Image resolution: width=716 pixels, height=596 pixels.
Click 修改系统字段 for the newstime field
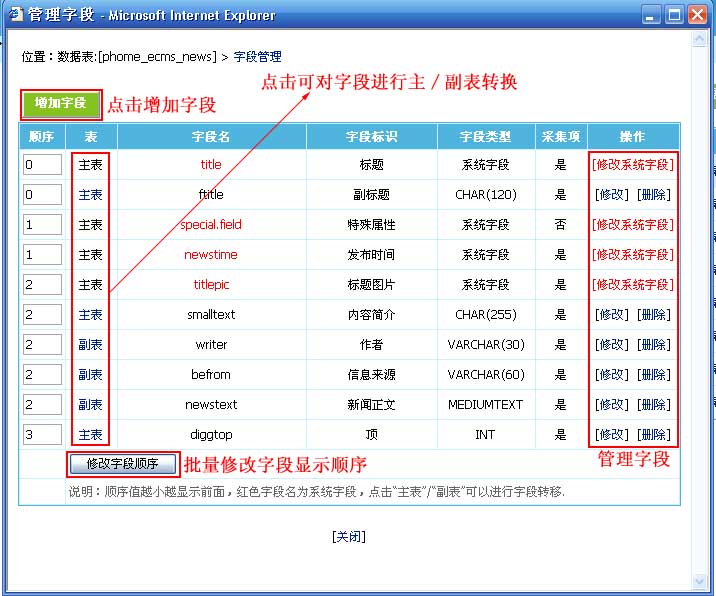point(632,255)
